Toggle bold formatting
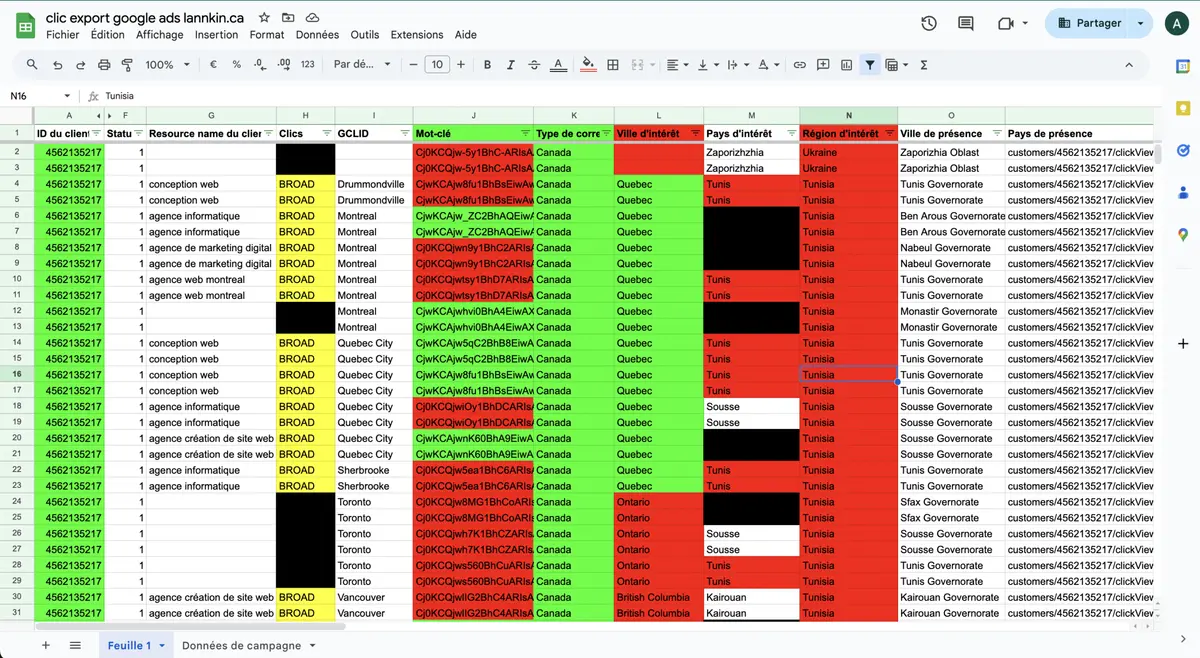This screenshot has width=1200, height=658. (x=488, y=65)
